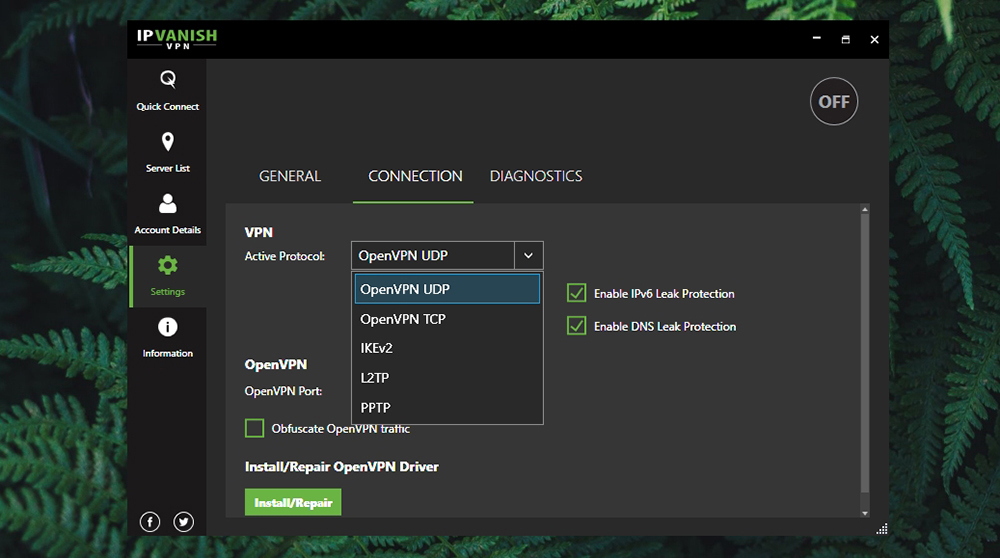
Task: Minimize the IPVanish window
Action: (816, 39)
